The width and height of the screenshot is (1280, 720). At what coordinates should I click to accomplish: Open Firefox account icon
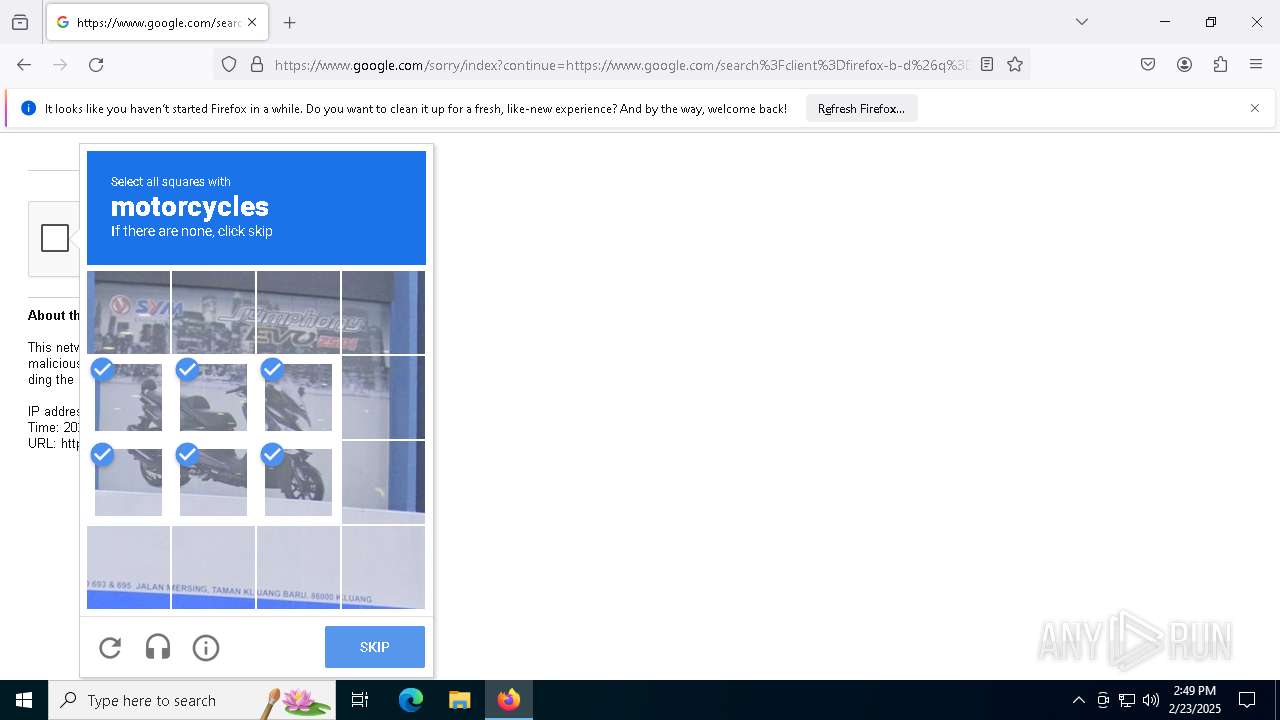pyautogui.click(x=1184, y=65)
